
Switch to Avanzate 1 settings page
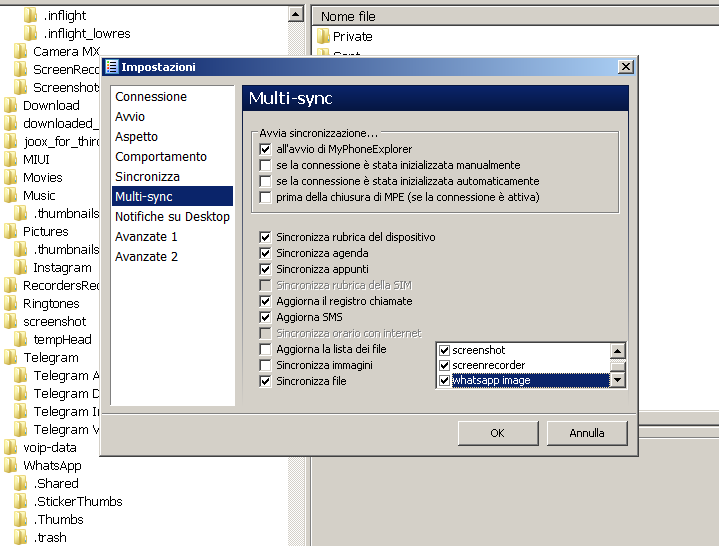[x=146, y=237]
